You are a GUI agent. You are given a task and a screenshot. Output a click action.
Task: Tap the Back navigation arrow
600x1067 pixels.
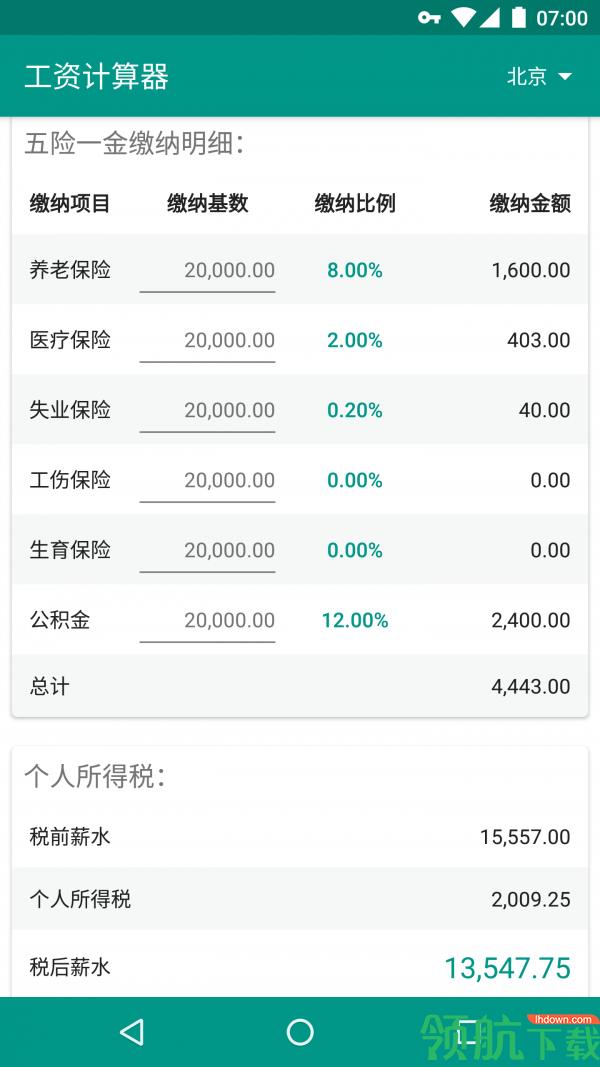[x=132, y=1032]
